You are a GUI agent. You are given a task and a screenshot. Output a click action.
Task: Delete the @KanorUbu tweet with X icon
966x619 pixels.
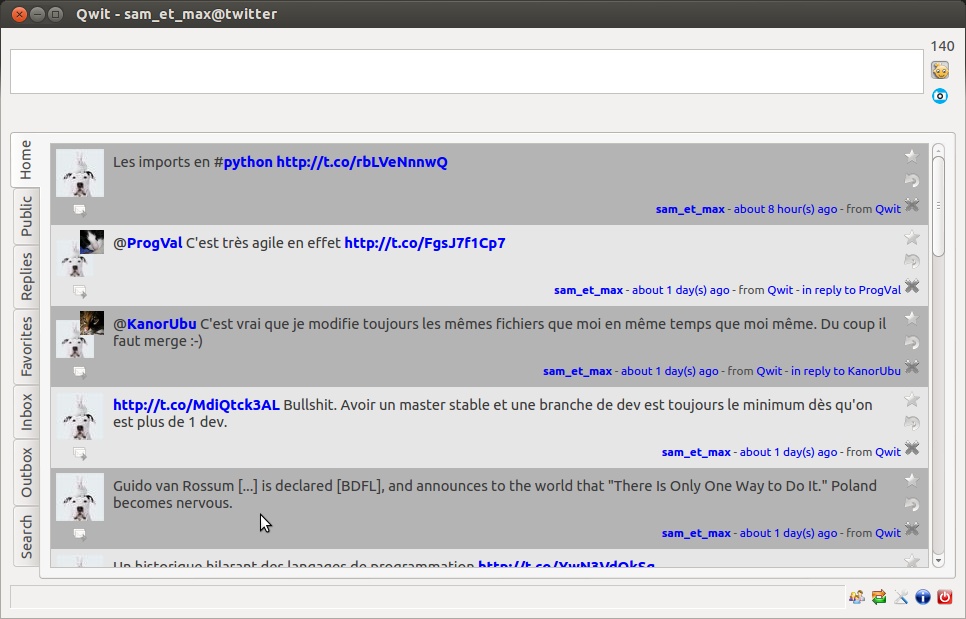(912, 367)
